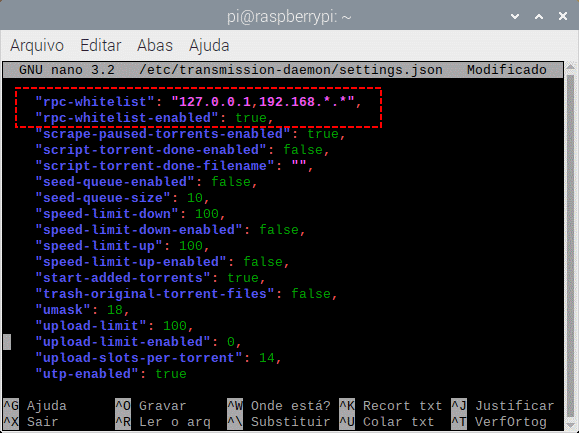Place cursor on script-torrent-done-filename empty string
The width and height of the screenshot is (579, 433).
click(x=299, y=166)
